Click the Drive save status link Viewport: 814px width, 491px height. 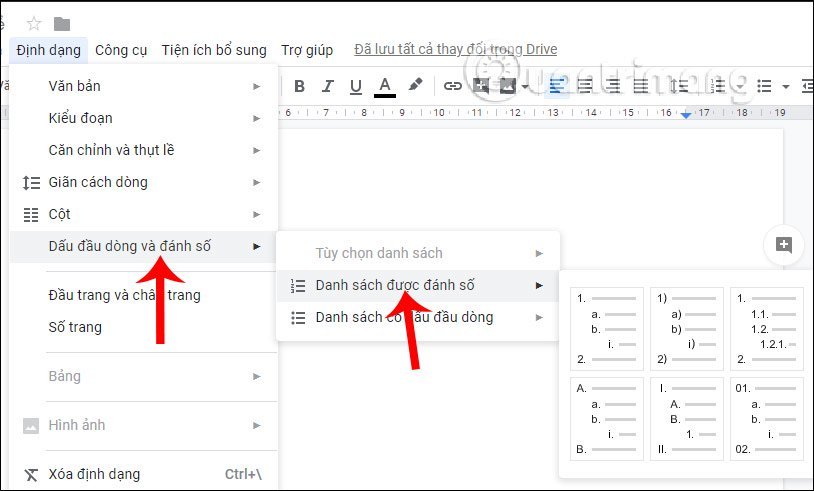point(455,49)
